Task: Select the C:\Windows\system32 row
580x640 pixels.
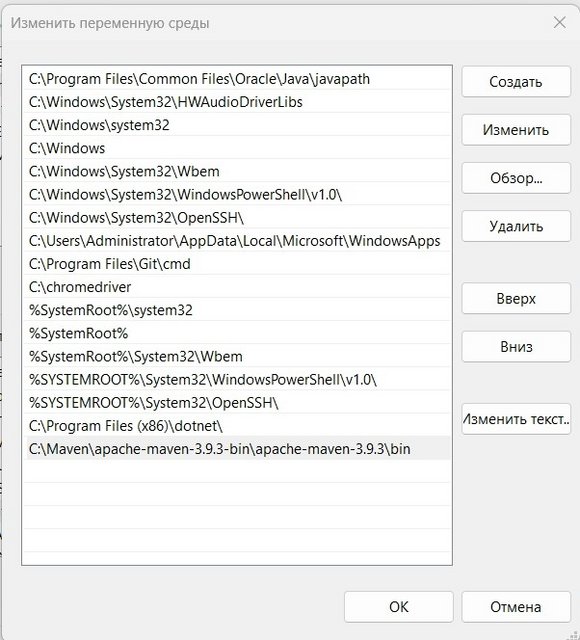Action: 237,125
